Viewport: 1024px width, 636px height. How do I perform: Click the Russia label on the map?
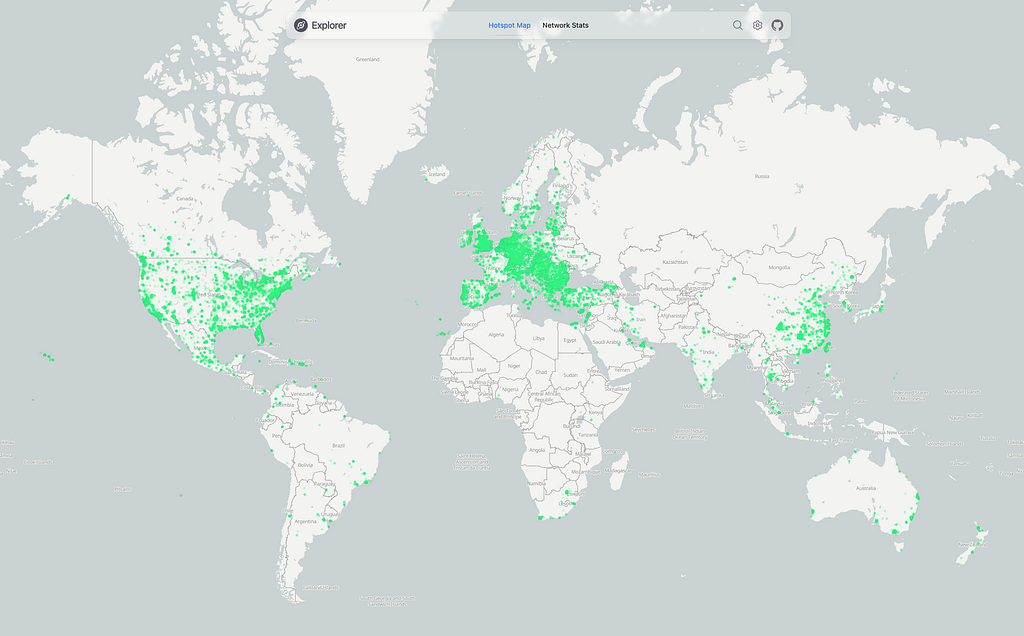pos(762,176)
